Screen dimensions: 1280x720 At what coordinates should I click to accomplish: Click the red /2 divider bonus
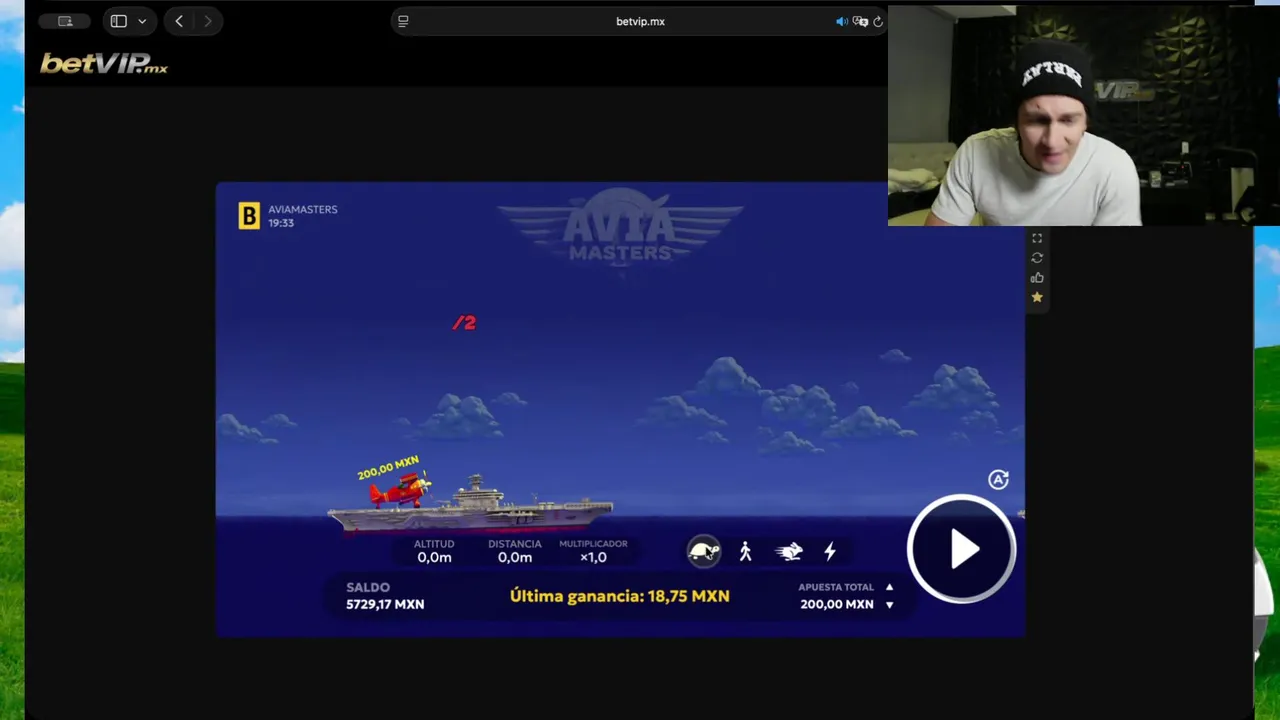[465, 322]
